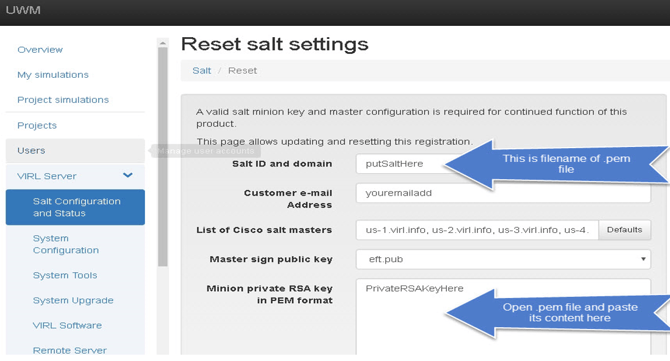Image resolution: width=670 pixels, height=361 pixels.
Task: Open the Overview page
Action: (x=40, y=50)
